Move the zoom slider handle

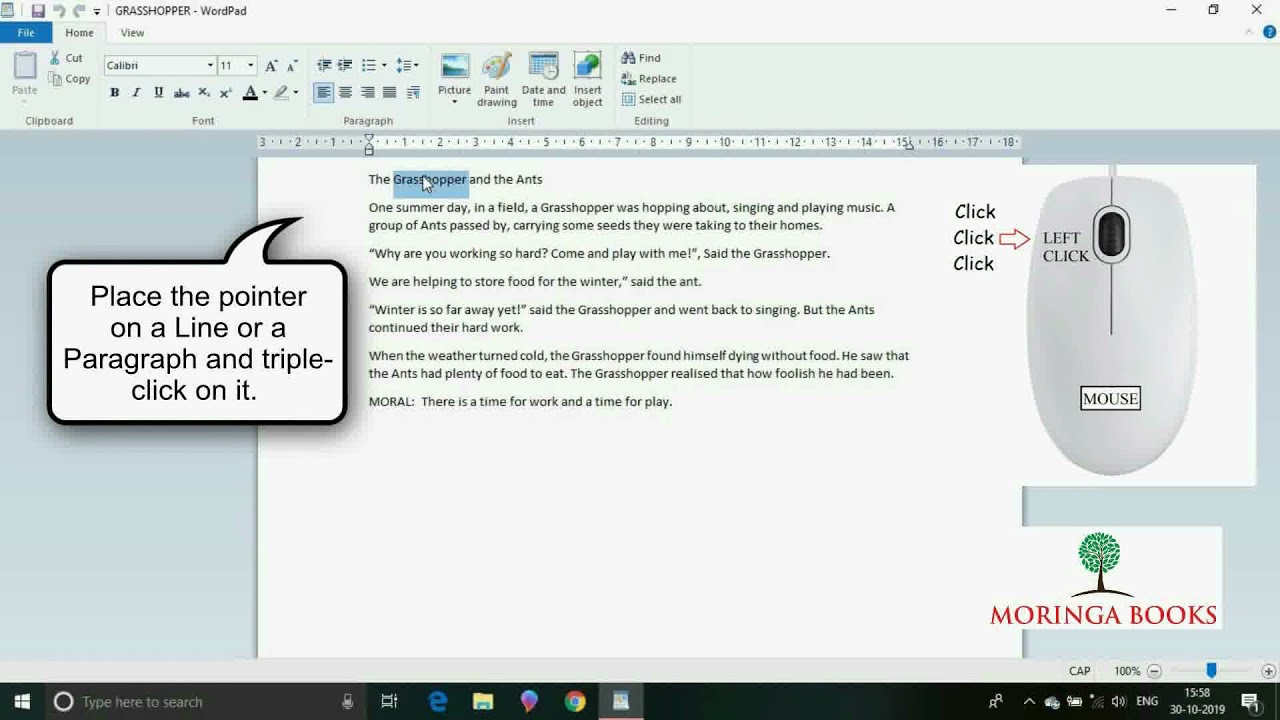[x=1211, y=671]
